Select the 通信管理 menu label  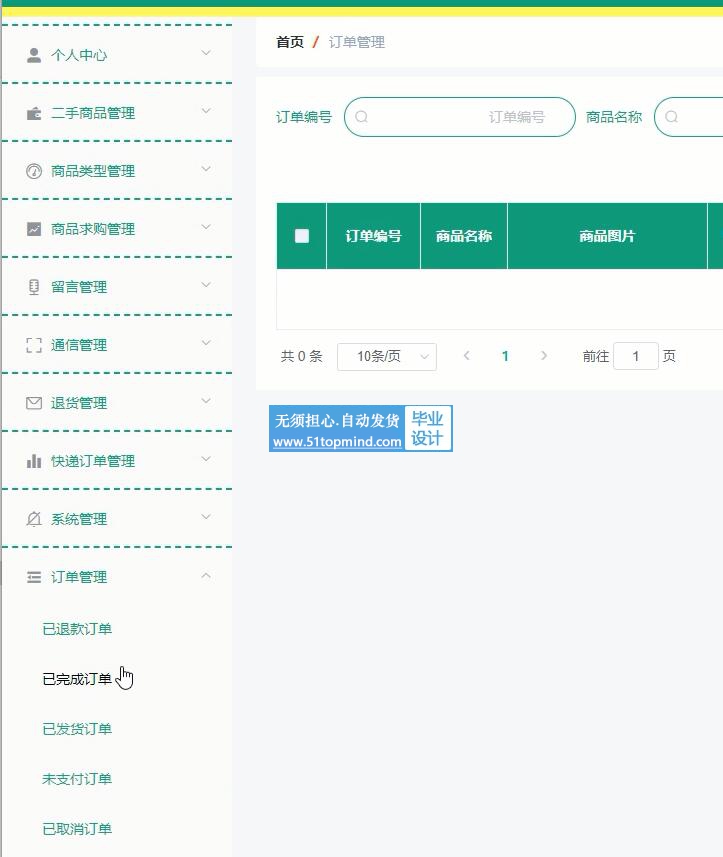coord(79,345)
